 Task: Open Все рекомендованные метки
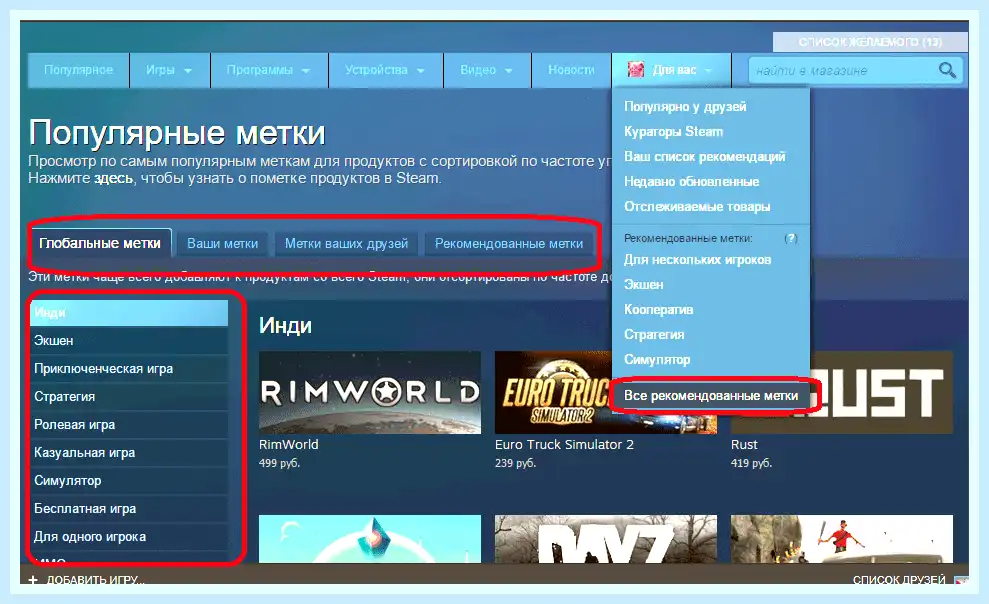711,396
